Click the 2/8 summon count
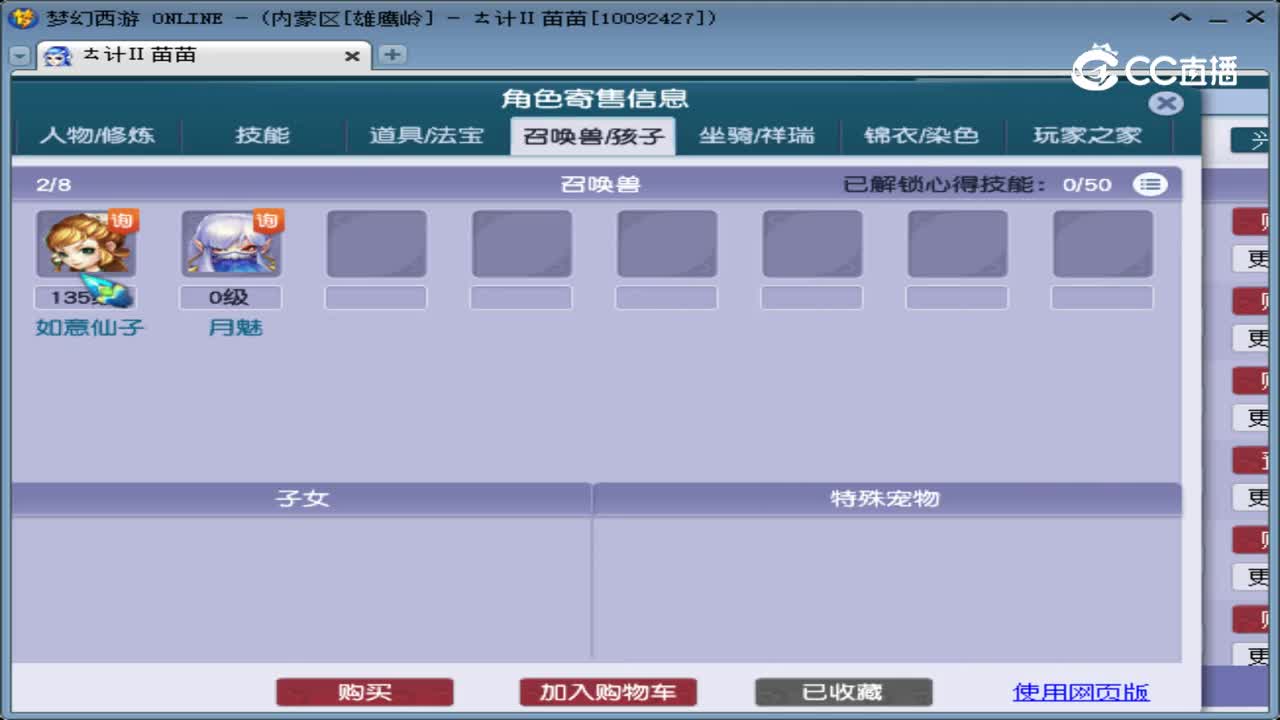This screenshot has height=720, width=1280. [x=54, y=184]
